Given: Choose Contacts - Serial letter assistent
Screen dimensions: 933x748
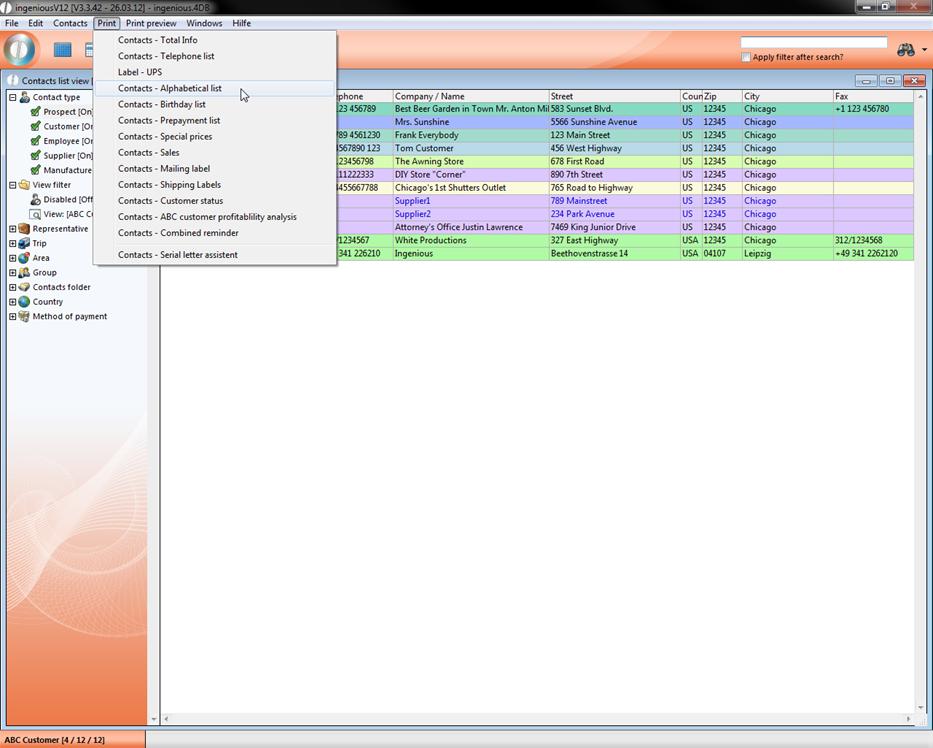Looking at the screenshot, I should (x=178, y=255).
